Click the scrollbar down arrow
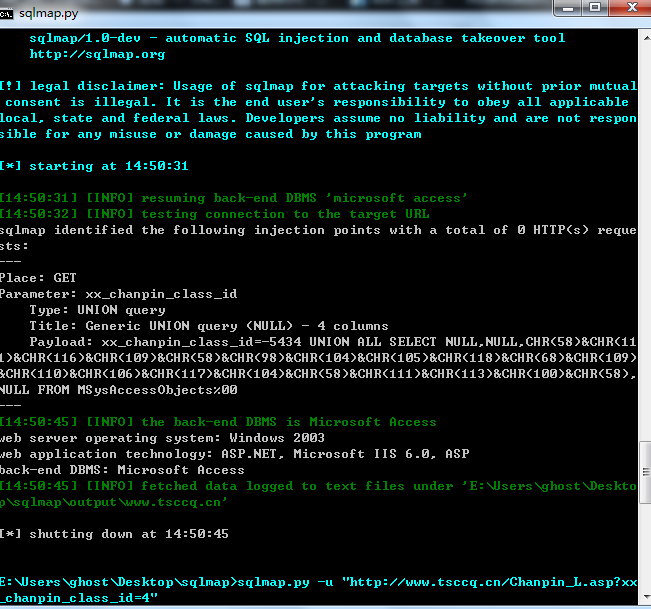Screen dimensions: 651x609 click(x=646, y=597)
